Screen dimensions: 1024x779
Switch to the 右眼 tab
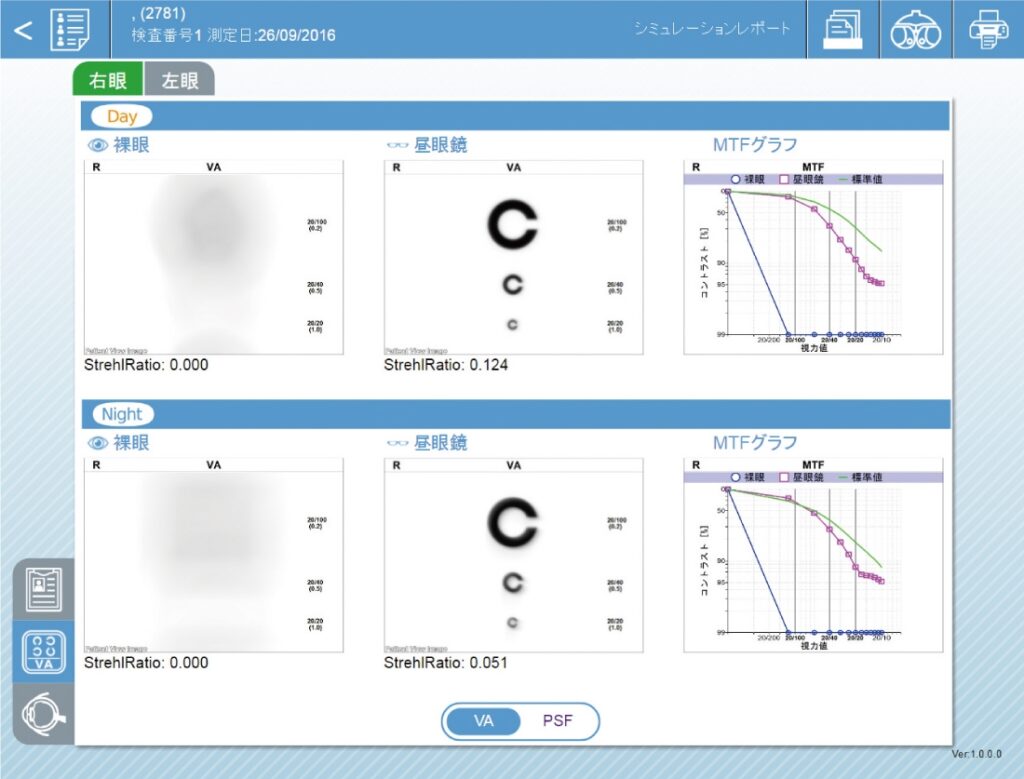click(108, 80)
